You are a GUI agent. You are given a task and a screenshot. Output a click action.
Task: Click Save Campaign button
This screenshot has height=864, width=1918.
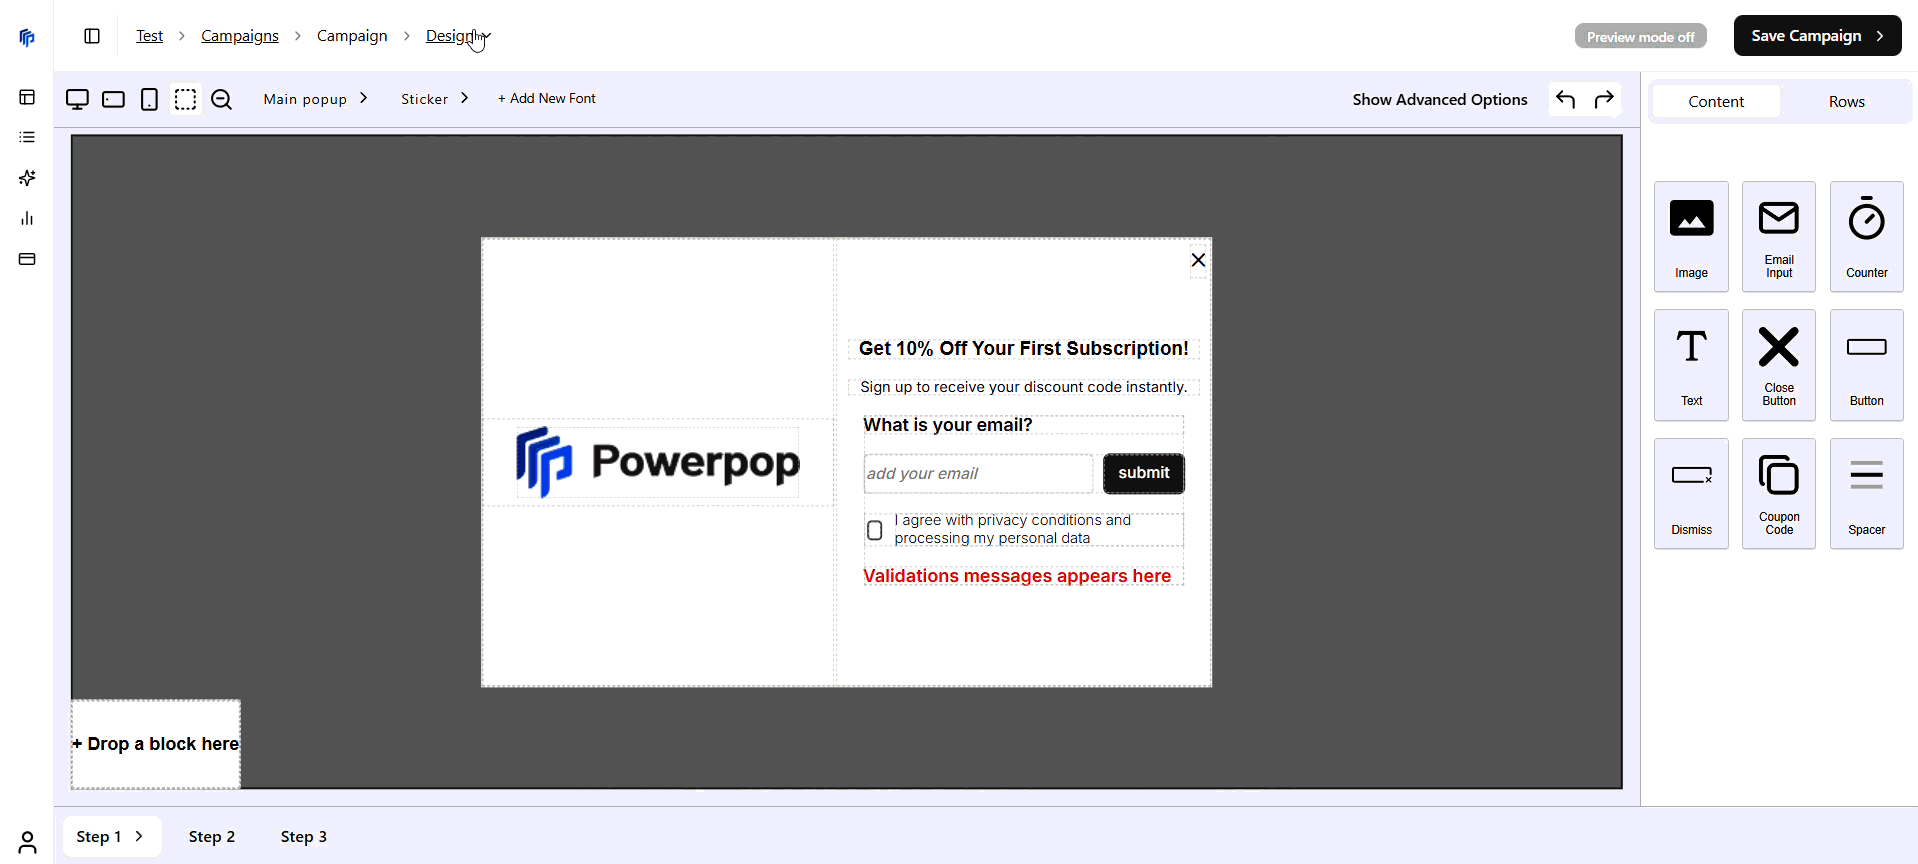(1817, 36)
